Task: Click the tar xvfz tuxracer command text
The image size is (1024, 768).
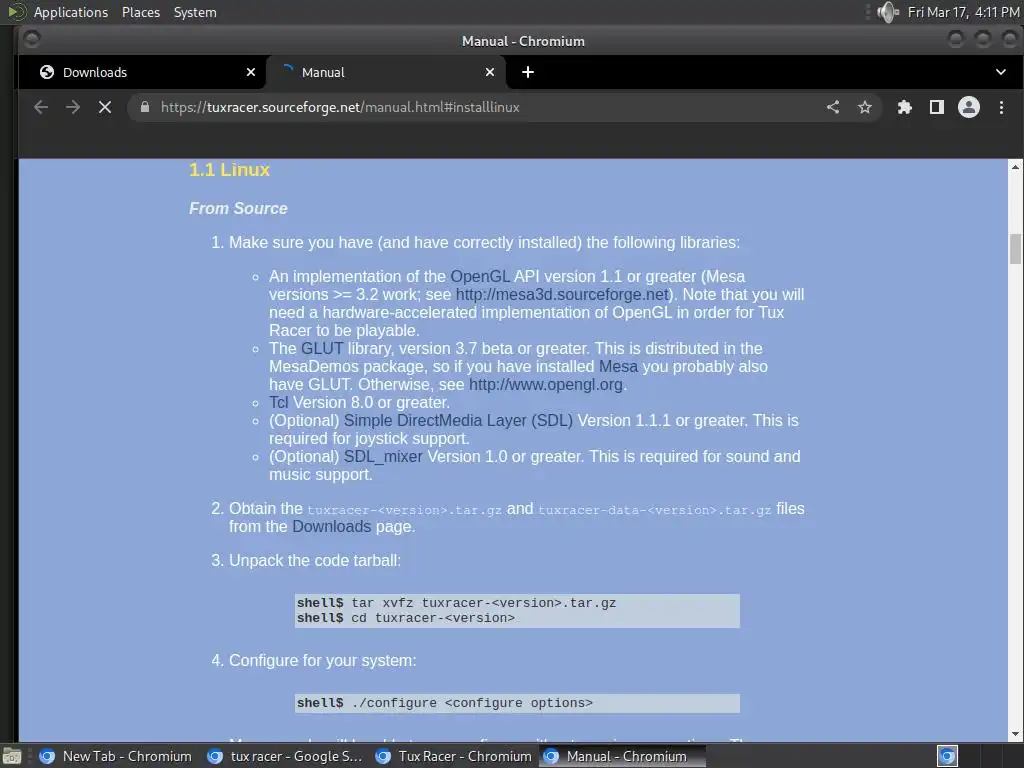Action: (483, 603)
